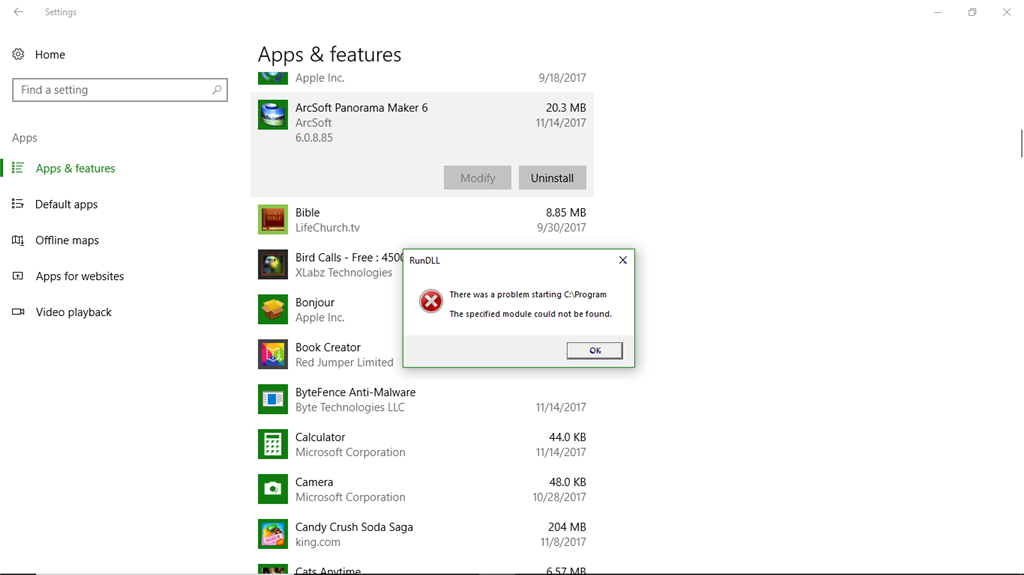Click the 44.0 KB Calculator size
This screenshot has height=575, width=1024.
point(567,436)
